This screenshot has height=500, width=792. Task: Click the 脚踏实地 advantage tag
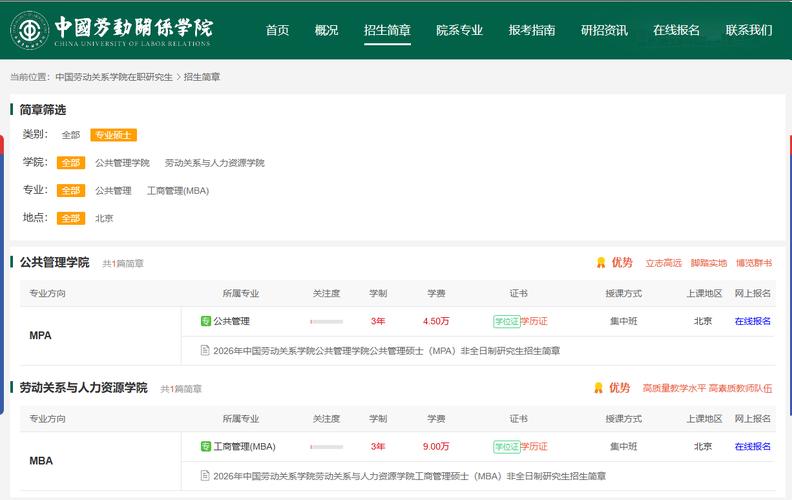[x=709, y=263]
